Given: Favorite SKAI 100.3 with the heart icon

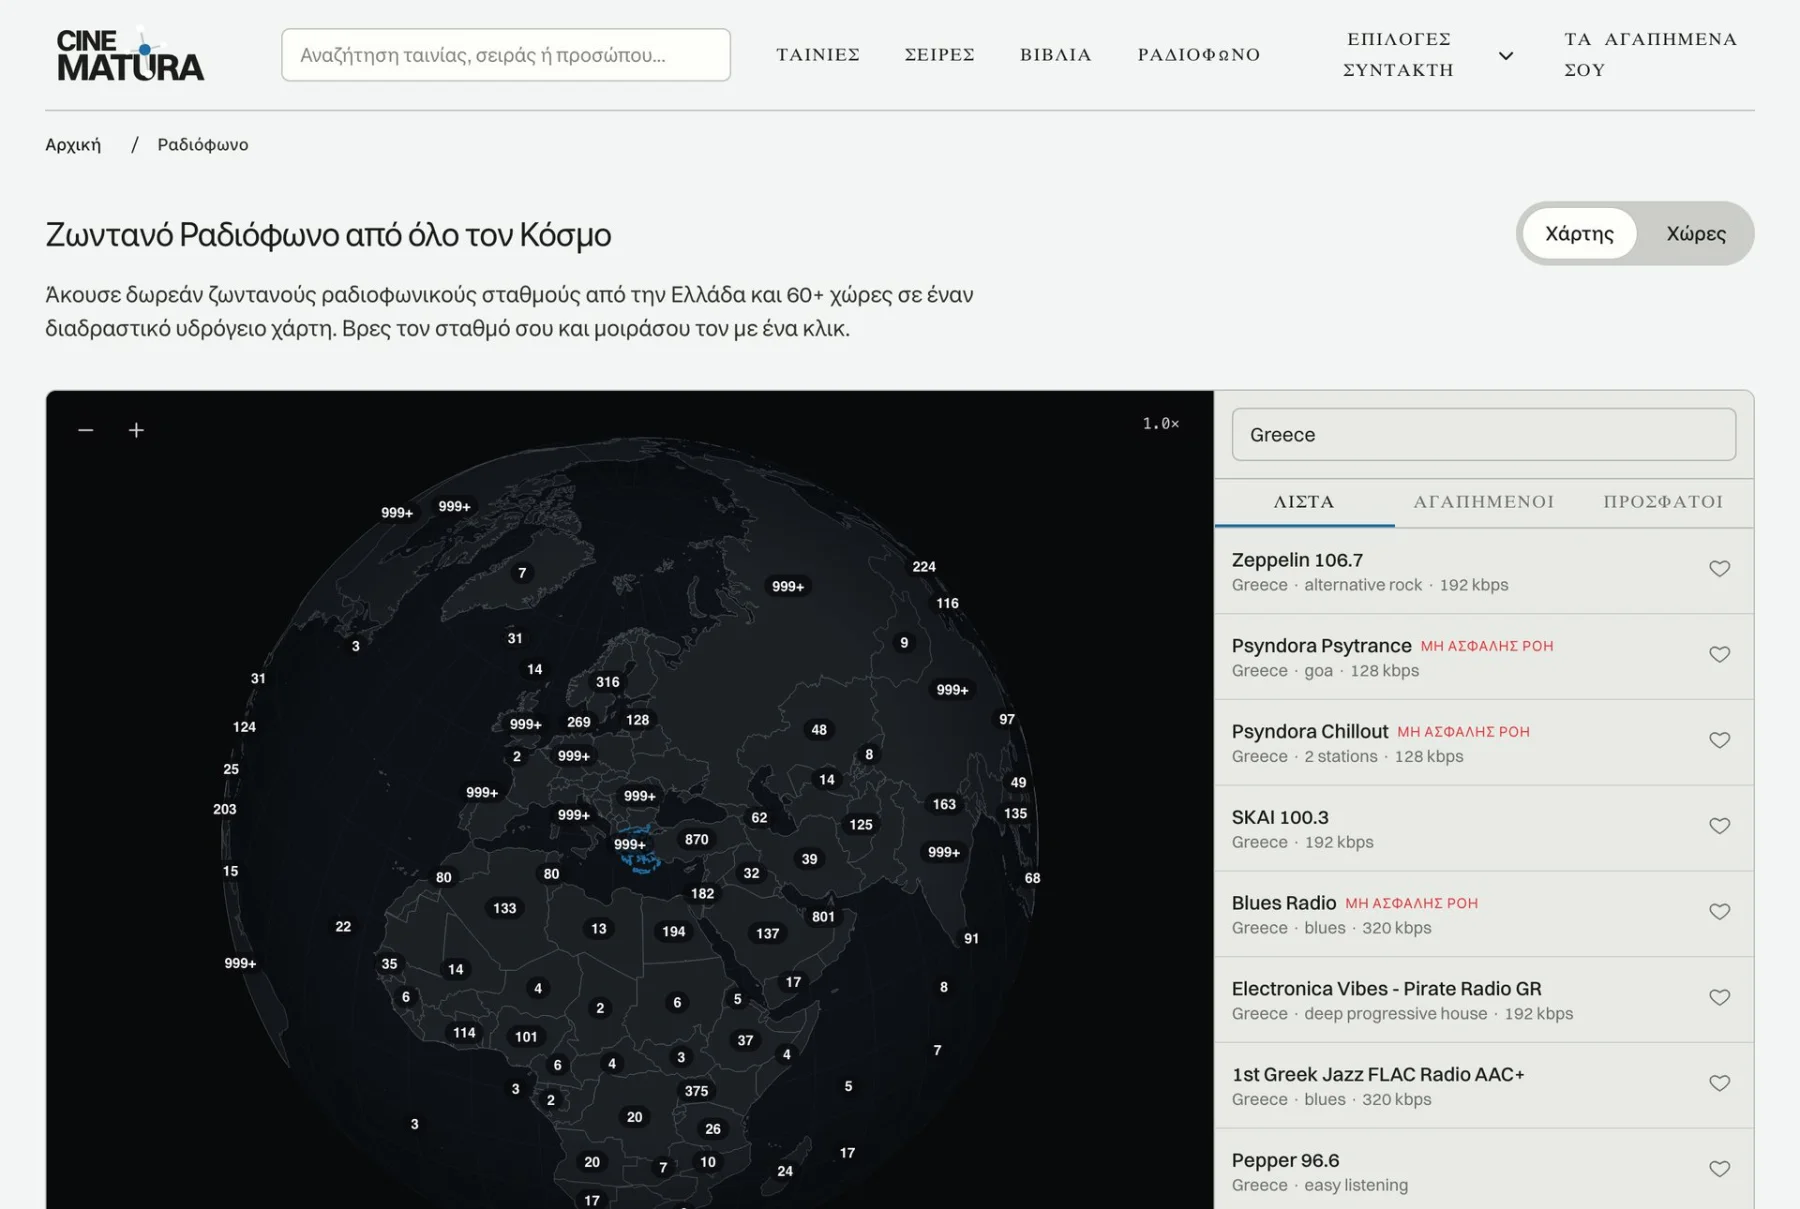Looking at the screenshot, I should click(x=1719, y=826).
